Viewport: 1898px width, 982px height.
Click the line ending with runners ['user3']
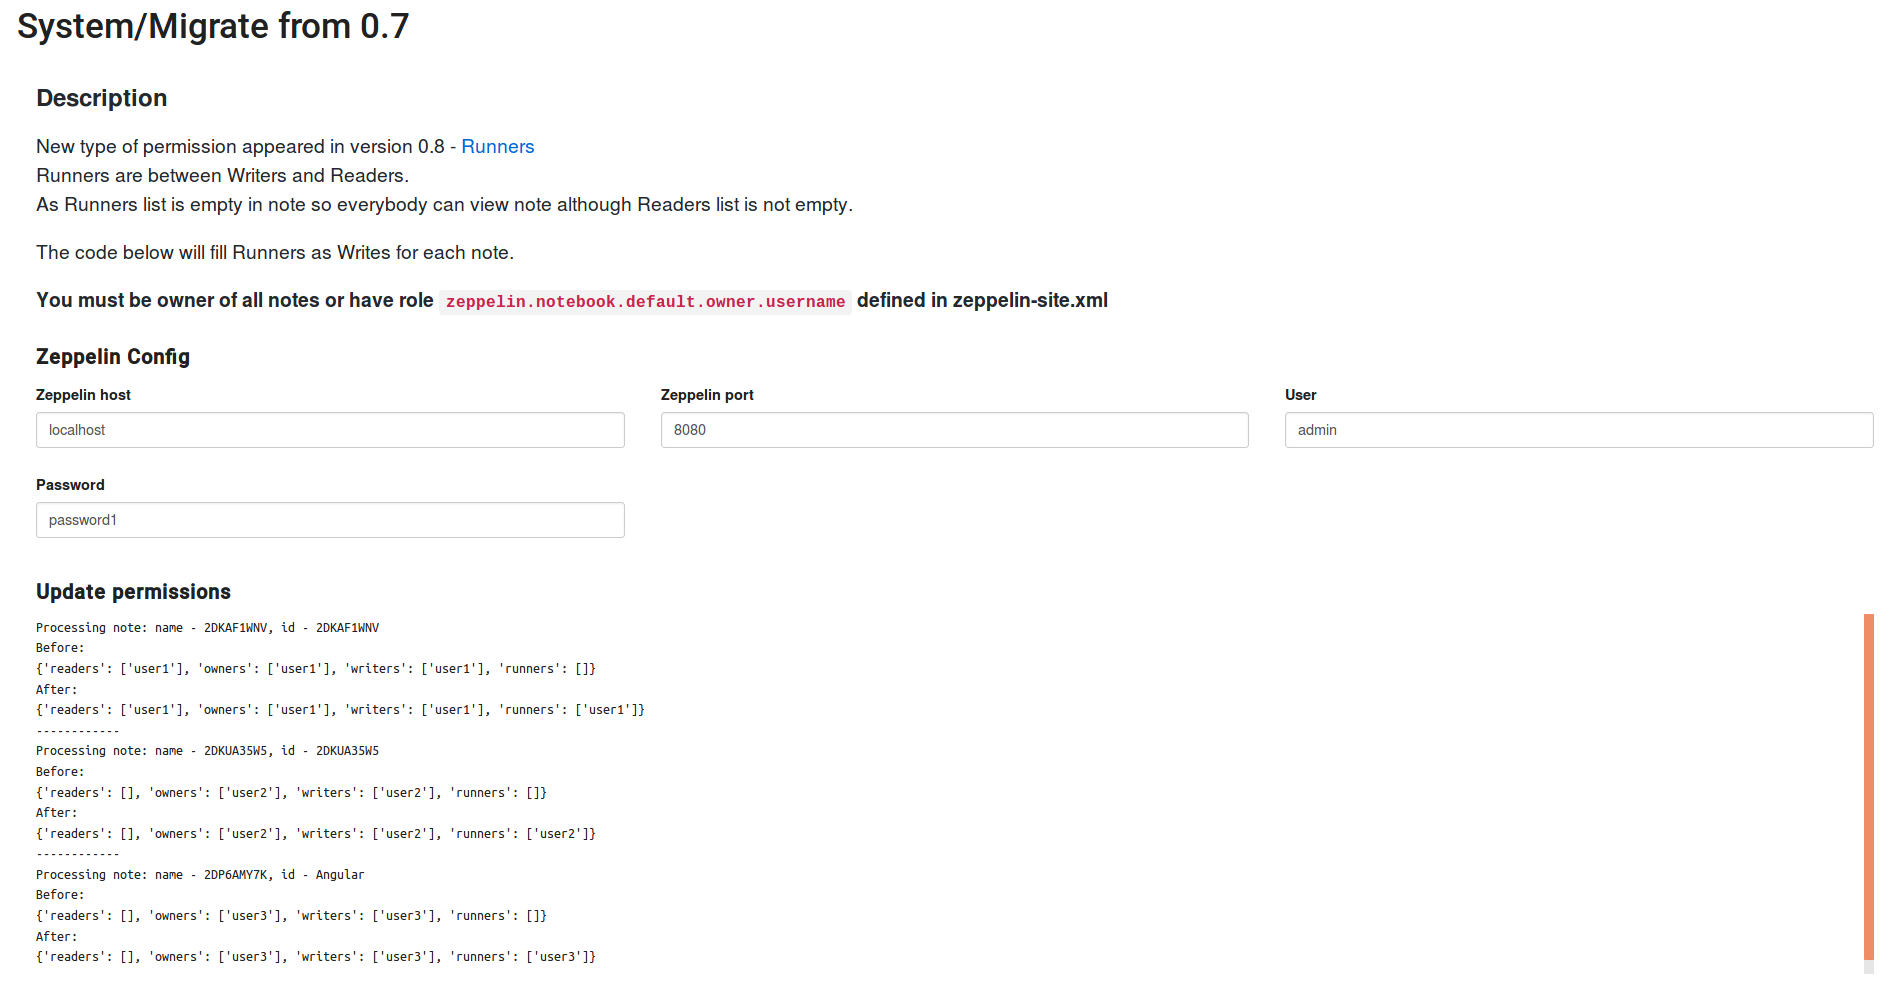tap(316, 957)
